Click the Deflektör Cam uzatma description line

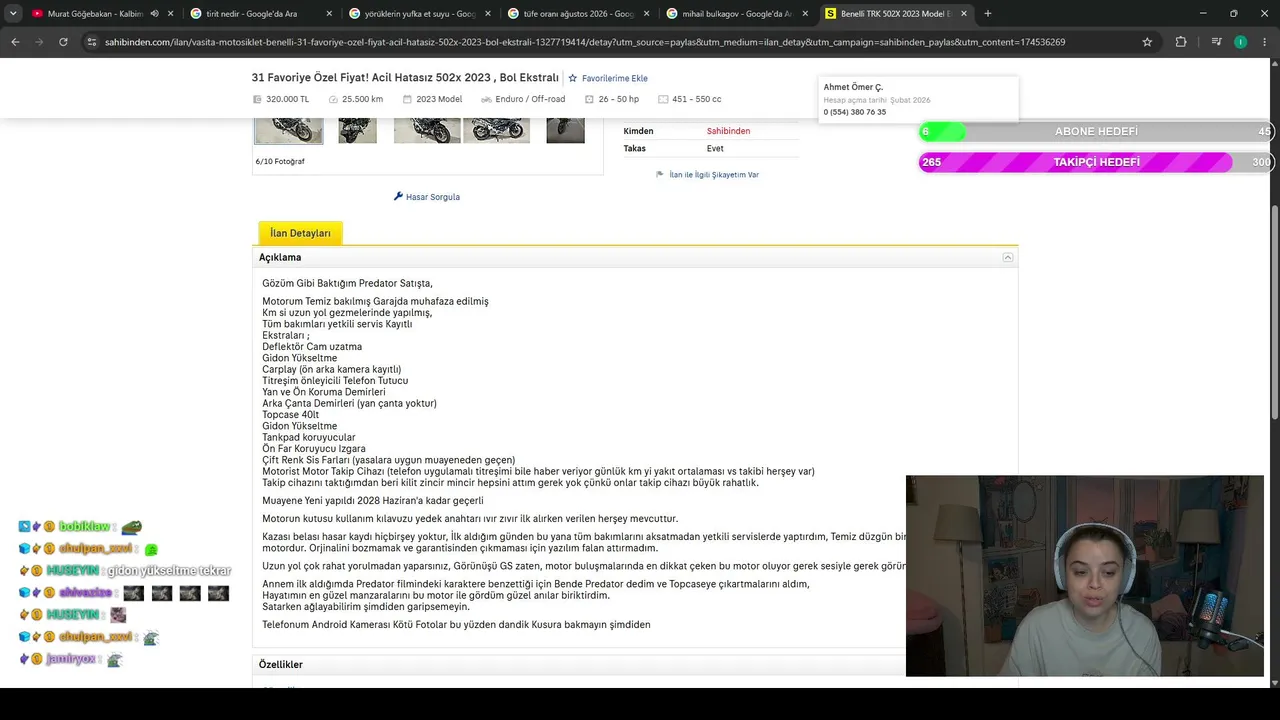(x=312, y=347)
